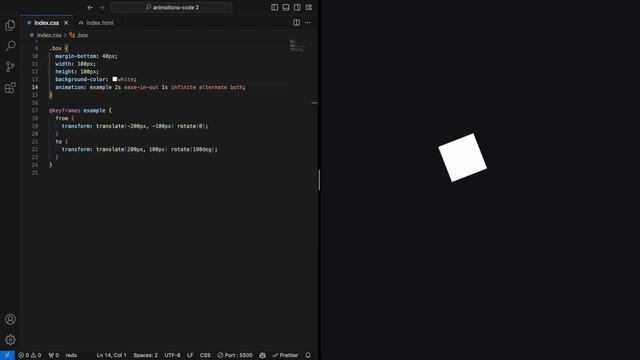Click the redo status bar entry

(71, 355)
